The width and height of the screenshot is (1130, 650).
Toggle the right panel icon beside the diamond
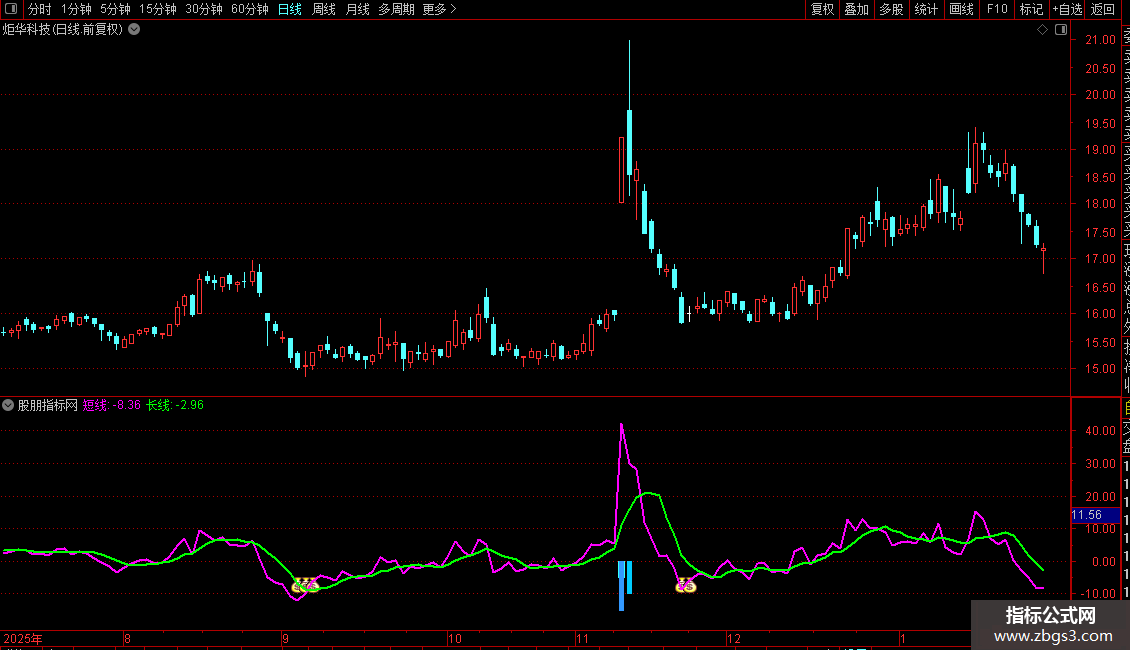1061,30
